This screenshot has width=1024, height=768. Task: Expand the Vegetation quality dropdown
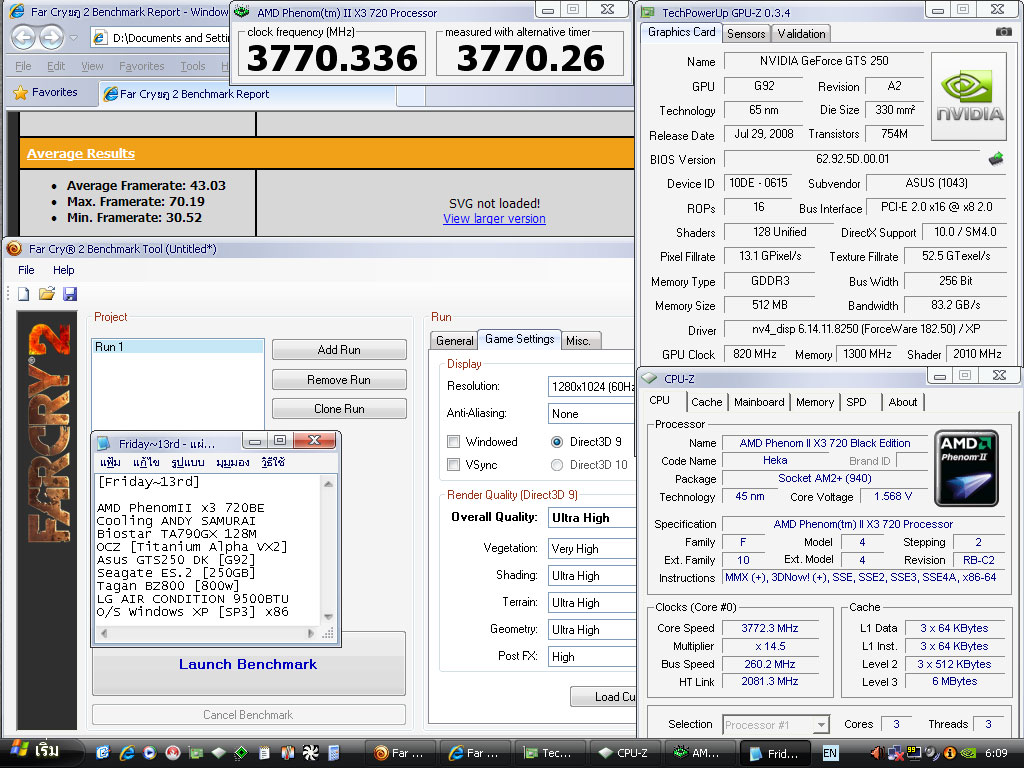(x=592, y=549)
